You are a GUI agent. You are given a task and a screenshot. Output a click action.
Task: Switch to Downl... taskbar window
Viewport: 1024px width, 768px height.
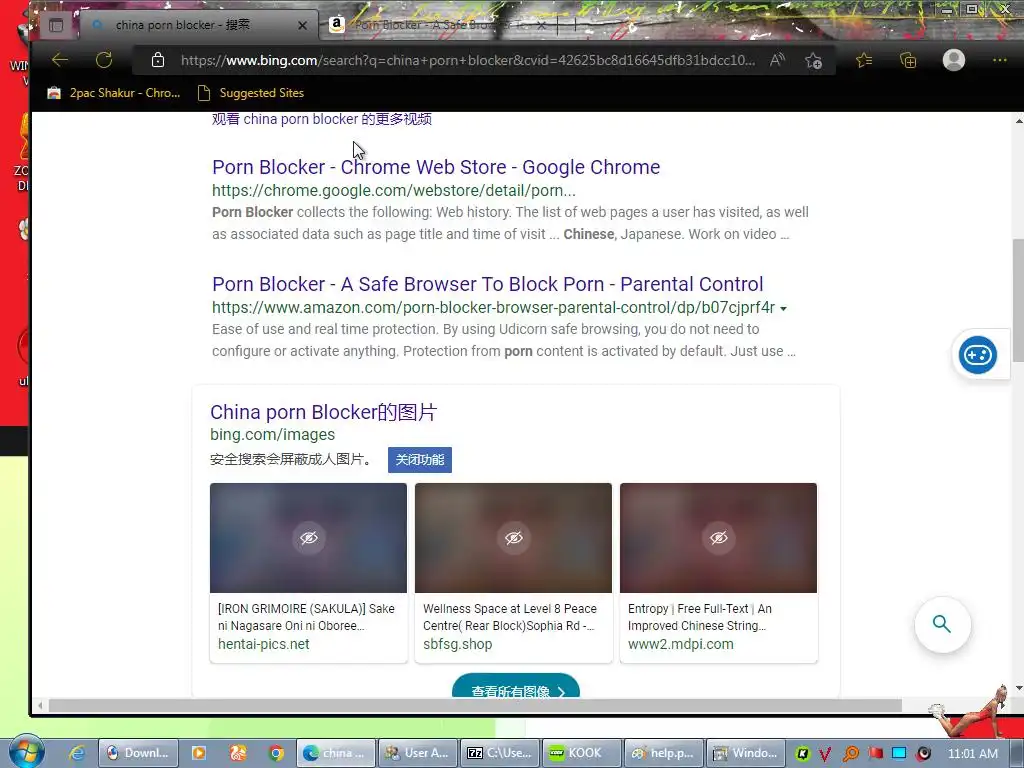coord(138,753)
